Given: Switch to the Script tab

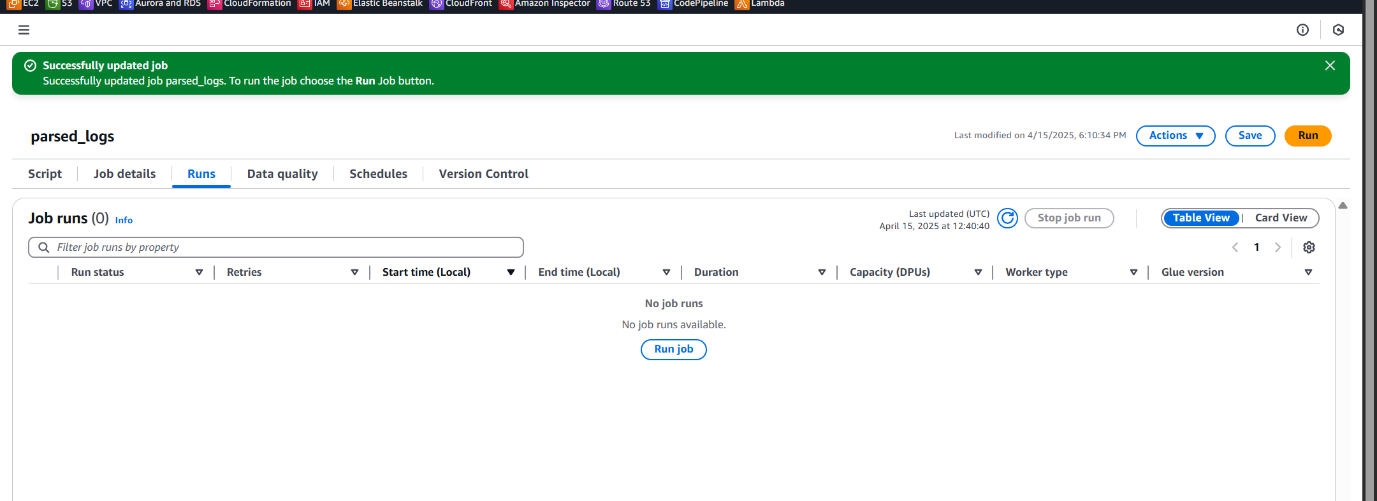Looking at the screenshot, I should tap(45, 174).
